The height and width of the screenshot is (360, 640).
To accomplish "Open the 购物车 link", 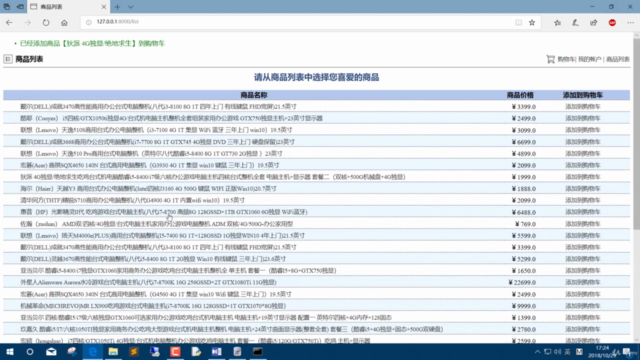I will 566,60.
